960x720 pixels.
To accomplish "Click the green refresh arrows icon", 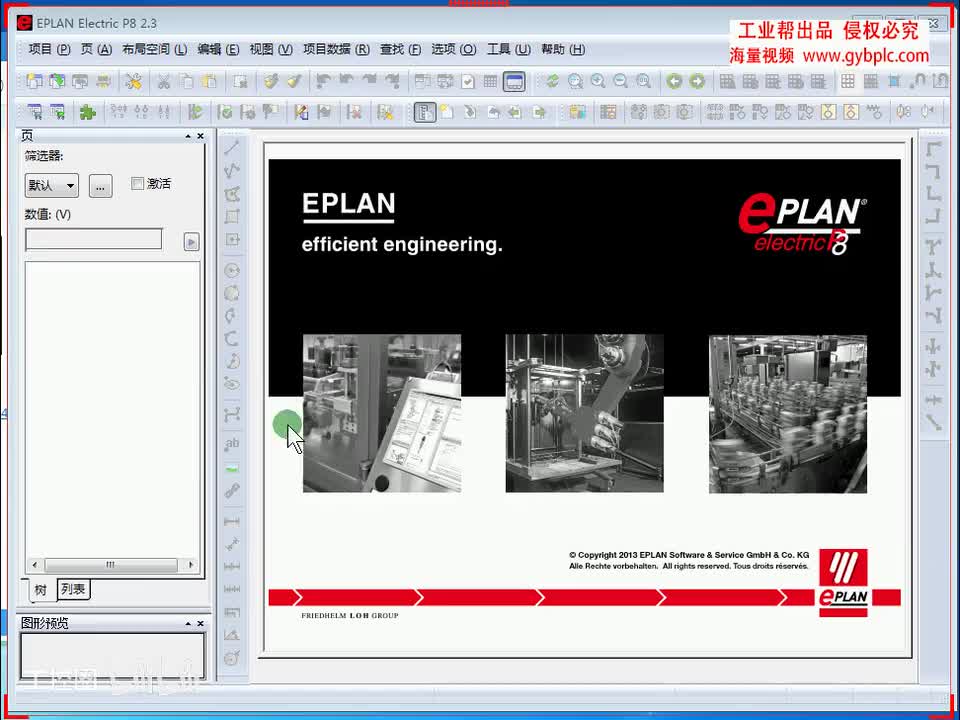I will point(552,81).
